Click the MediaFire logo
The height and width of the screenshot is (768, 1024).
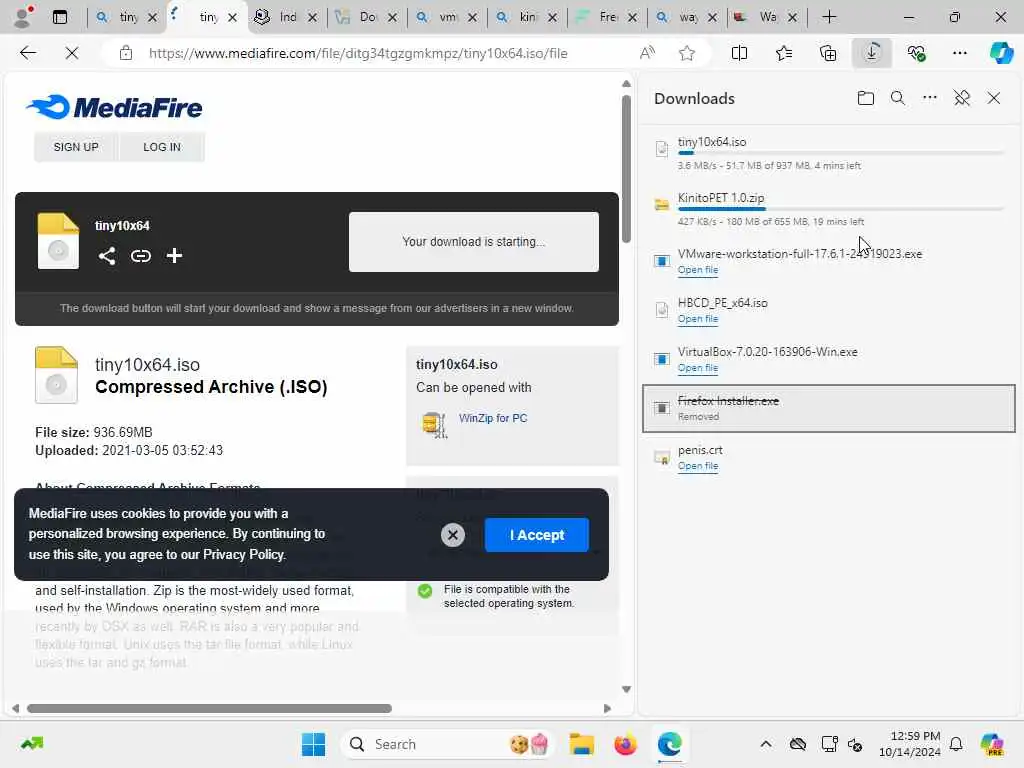114,107
